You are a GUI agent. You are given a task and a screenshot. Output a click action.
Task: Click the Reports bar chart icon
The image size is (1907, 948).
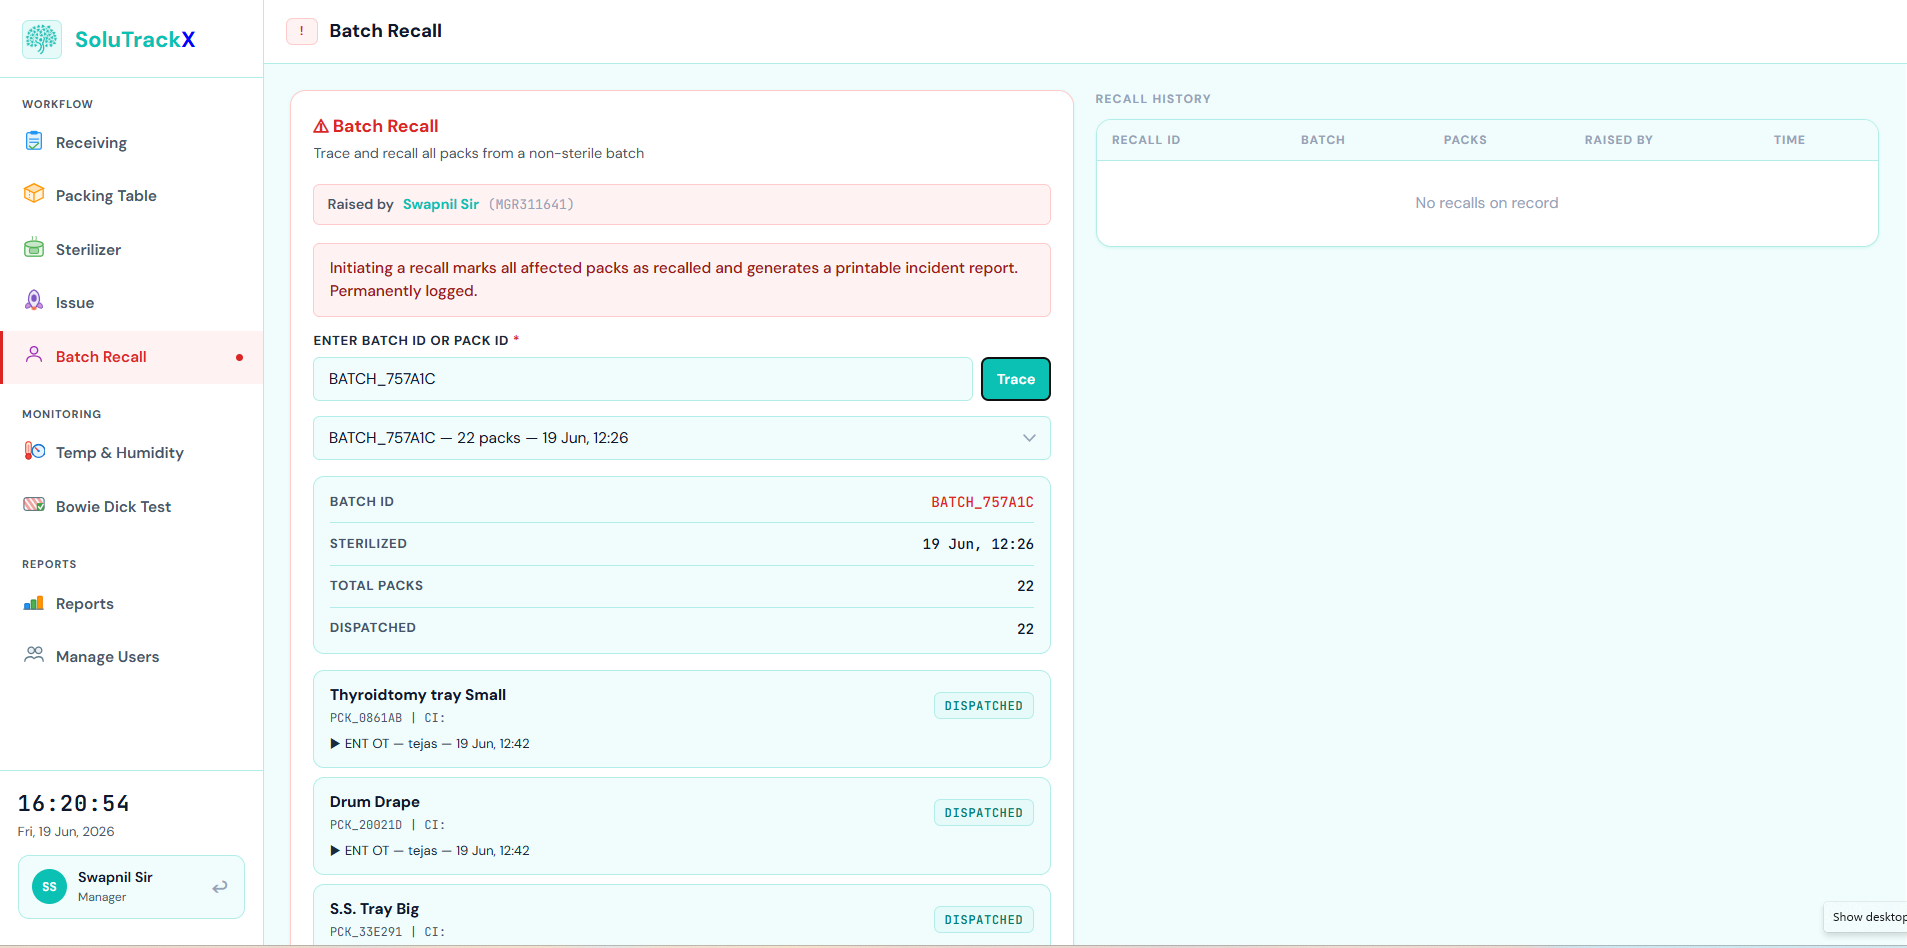tap(34, 602)
